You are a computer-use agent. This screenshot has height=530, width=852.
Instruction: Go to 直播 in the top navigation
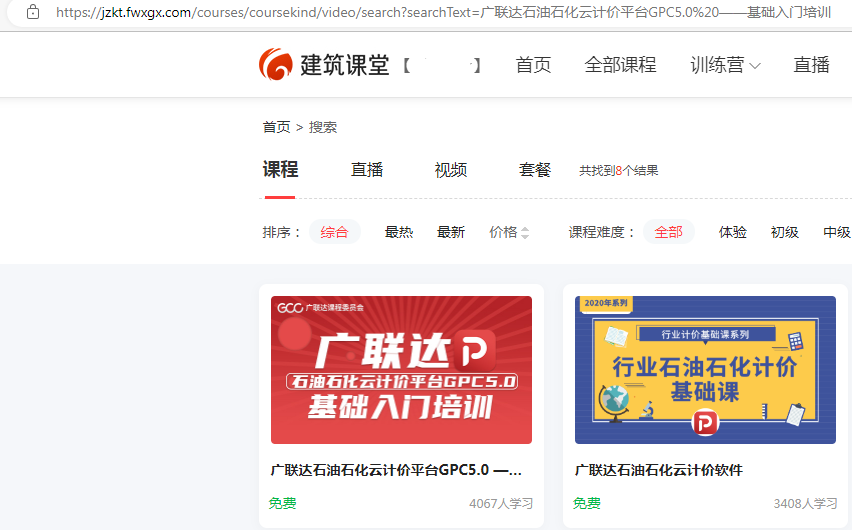[x=811, y=65]
